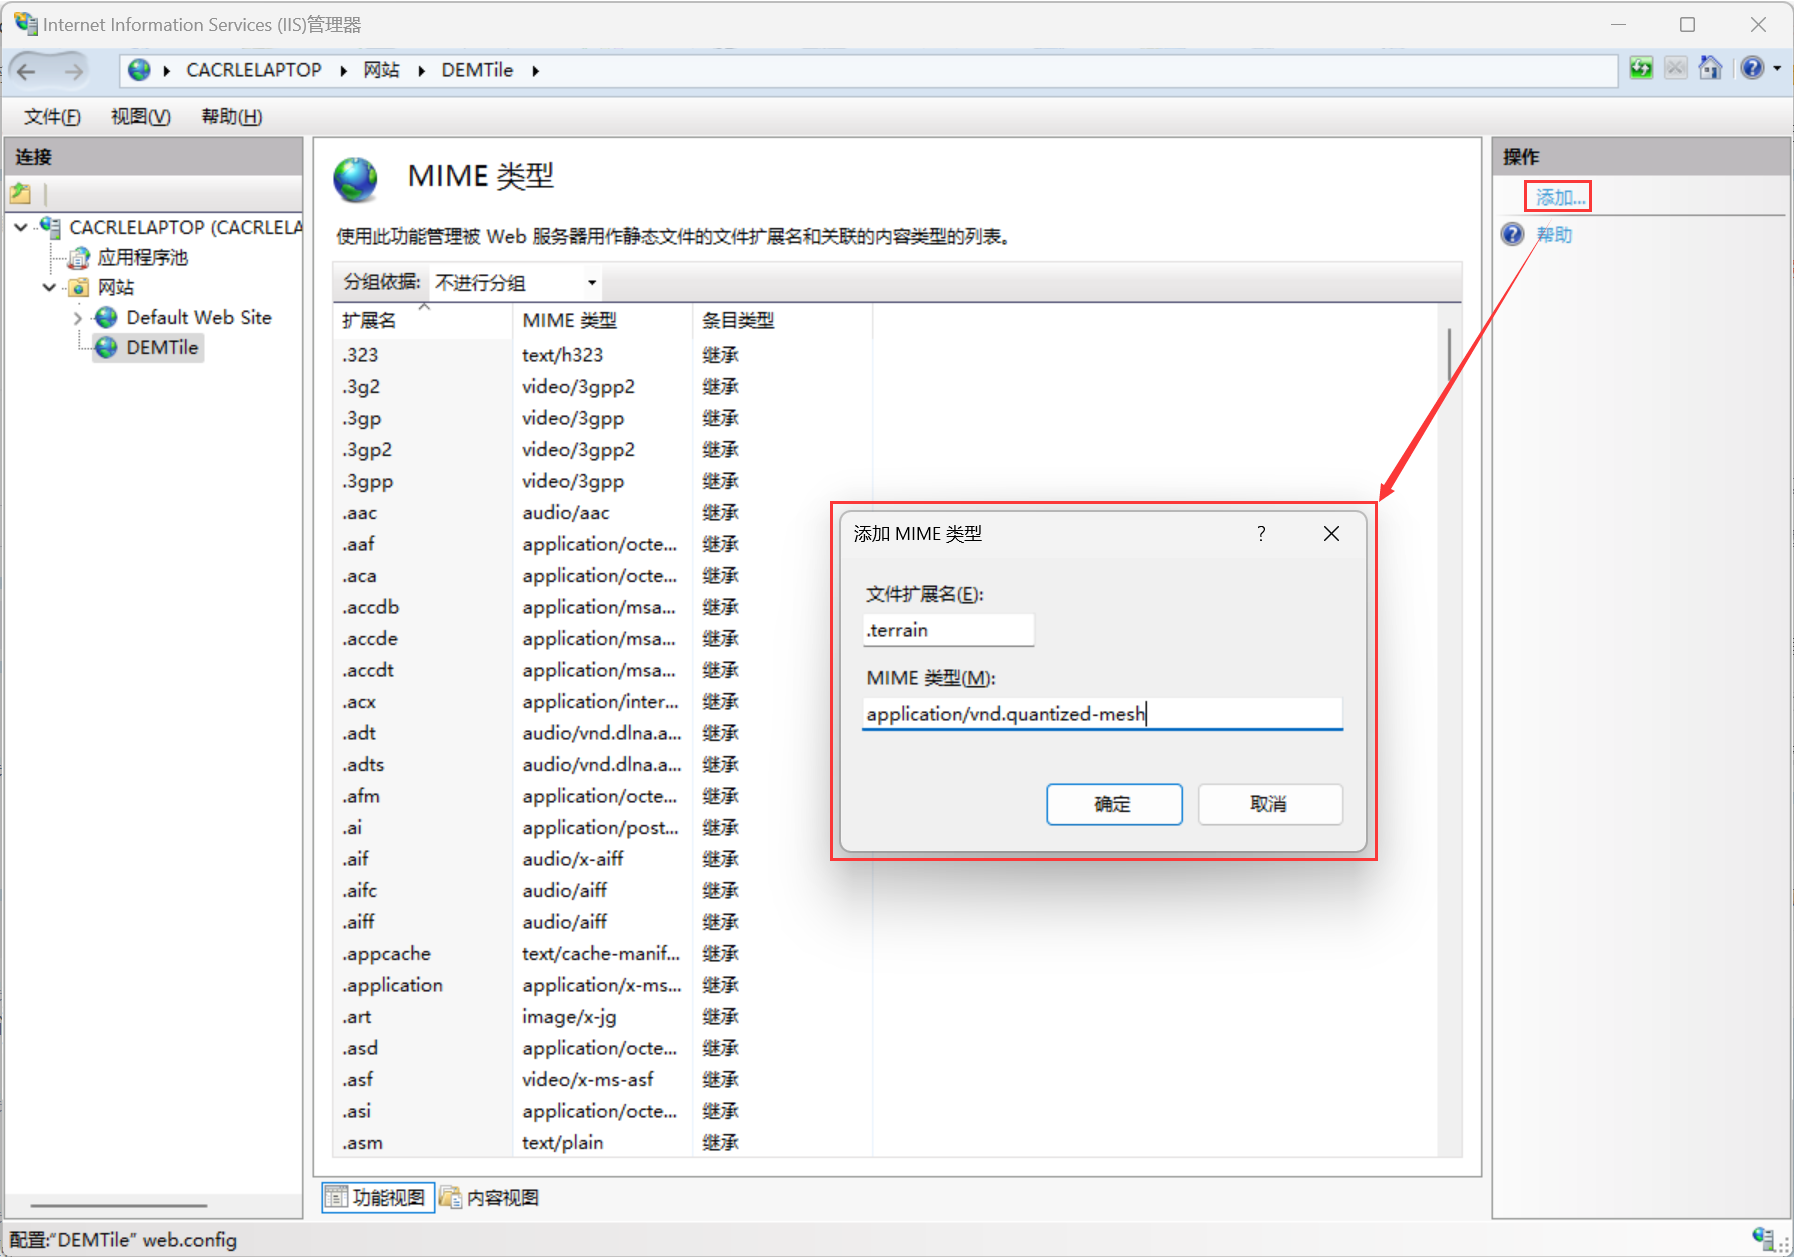Screen dimensions: 1794x1257
Task: Open home page toolbar icon
Action: click(x=1711, y=68)
